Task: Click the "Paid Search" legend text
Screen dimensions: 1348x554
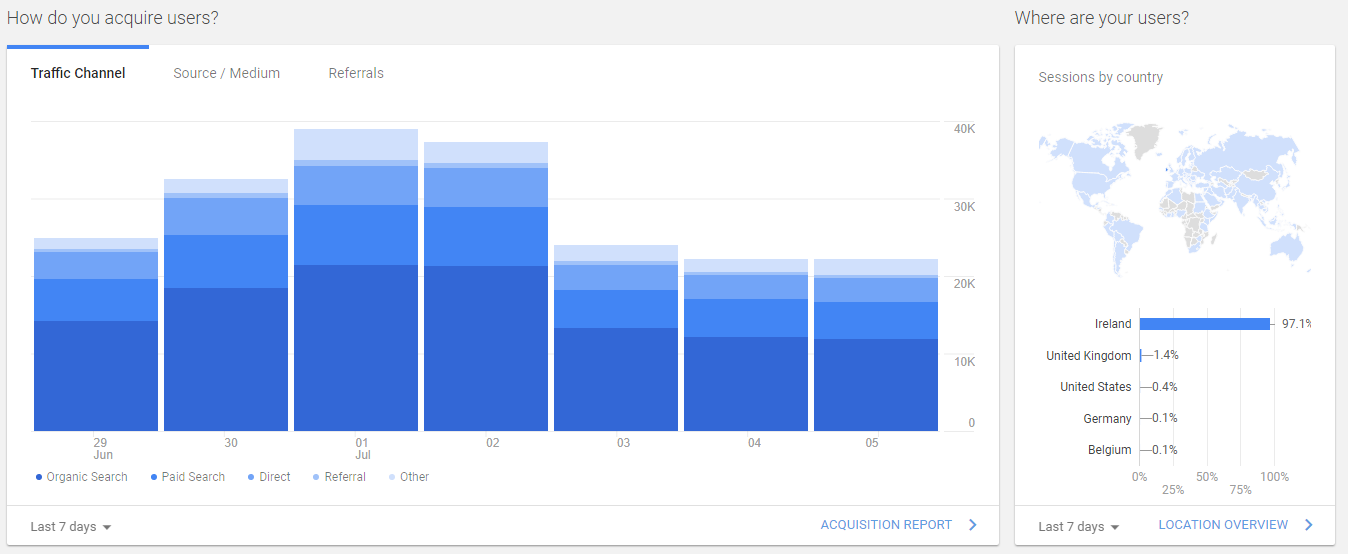Action: tap(193, 477)
